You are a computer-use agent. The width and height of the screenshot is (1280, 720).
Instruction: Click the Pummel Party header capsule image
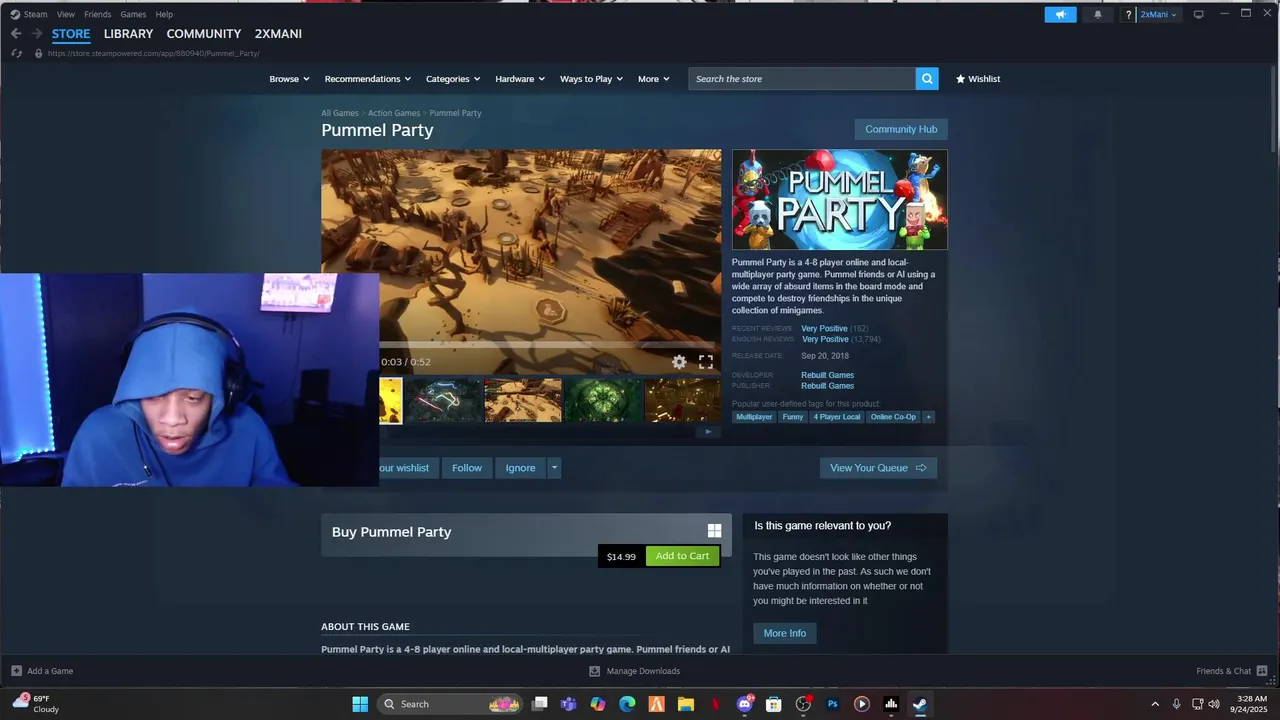click(839, 199)
